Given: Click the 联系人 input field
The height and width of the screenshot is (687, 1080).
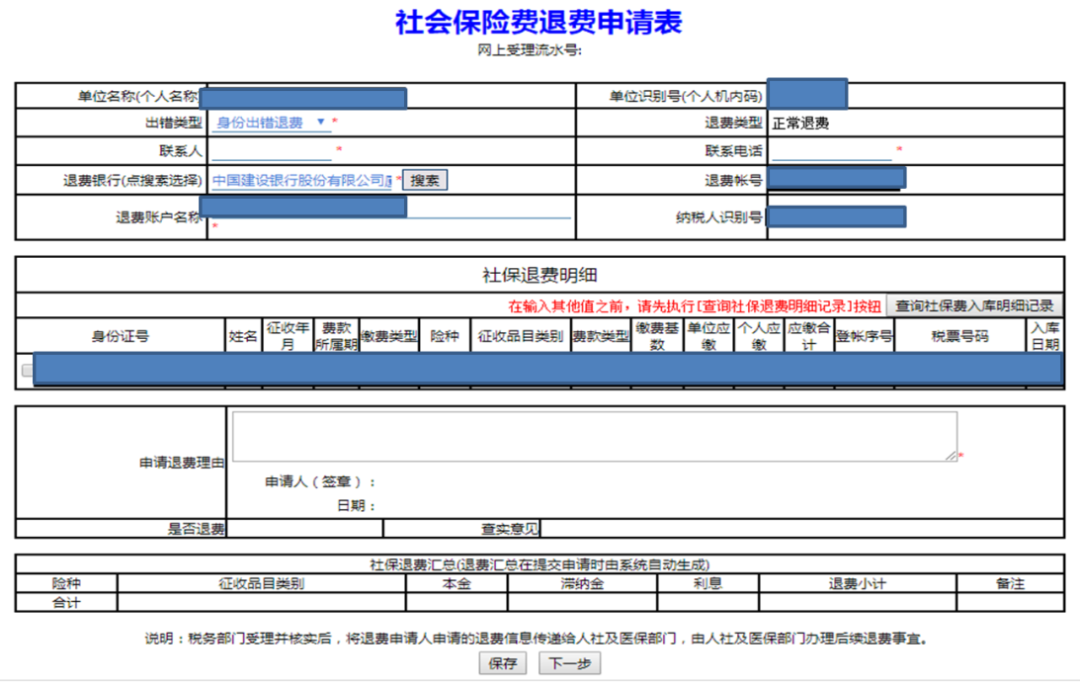Looking at the screenshot, I should pos(272,151).
